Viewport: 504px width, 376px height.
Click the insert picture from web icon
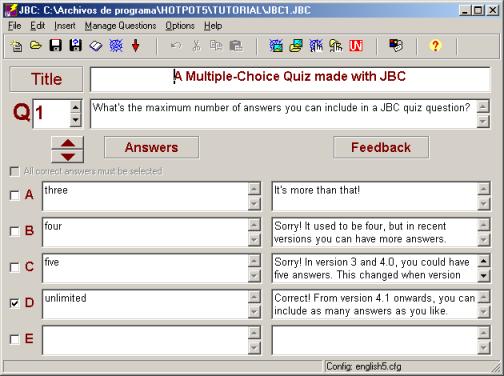pyautogui.click(x=276, y=46)
